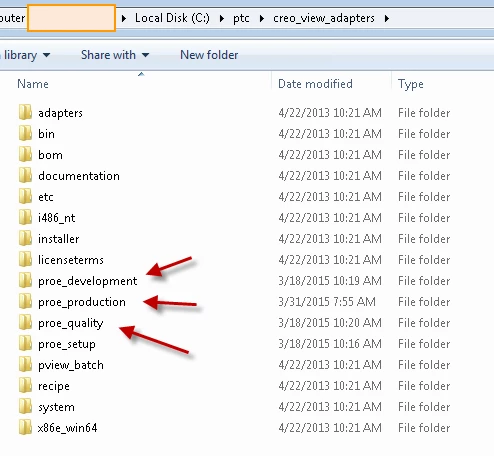
Task: Sort by Type column header
Action: tap(411, 84)
